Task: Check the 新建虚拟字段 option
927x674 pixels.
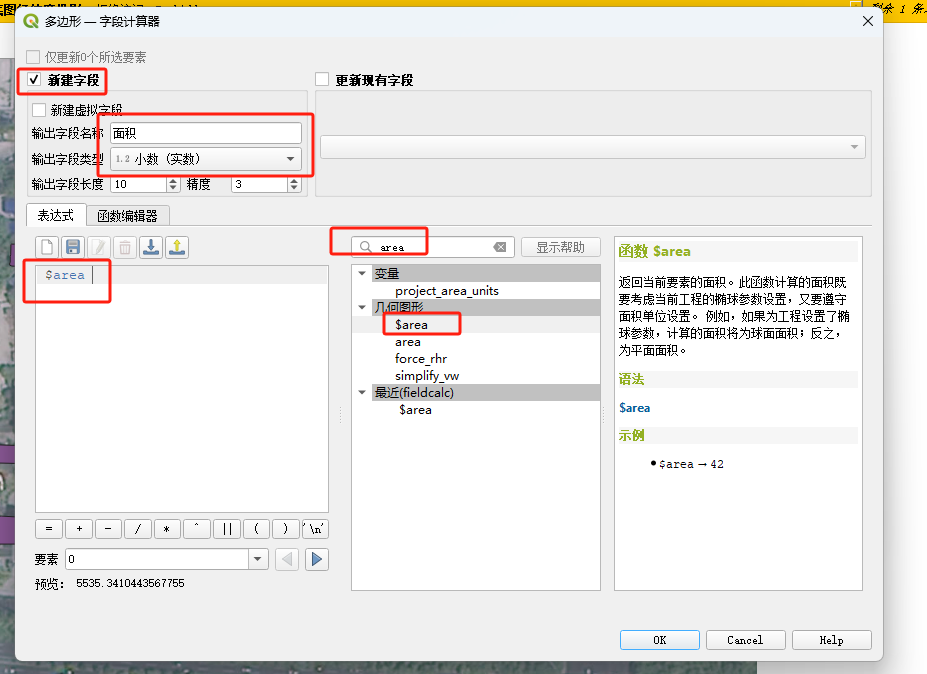Action: pos(39,110)
